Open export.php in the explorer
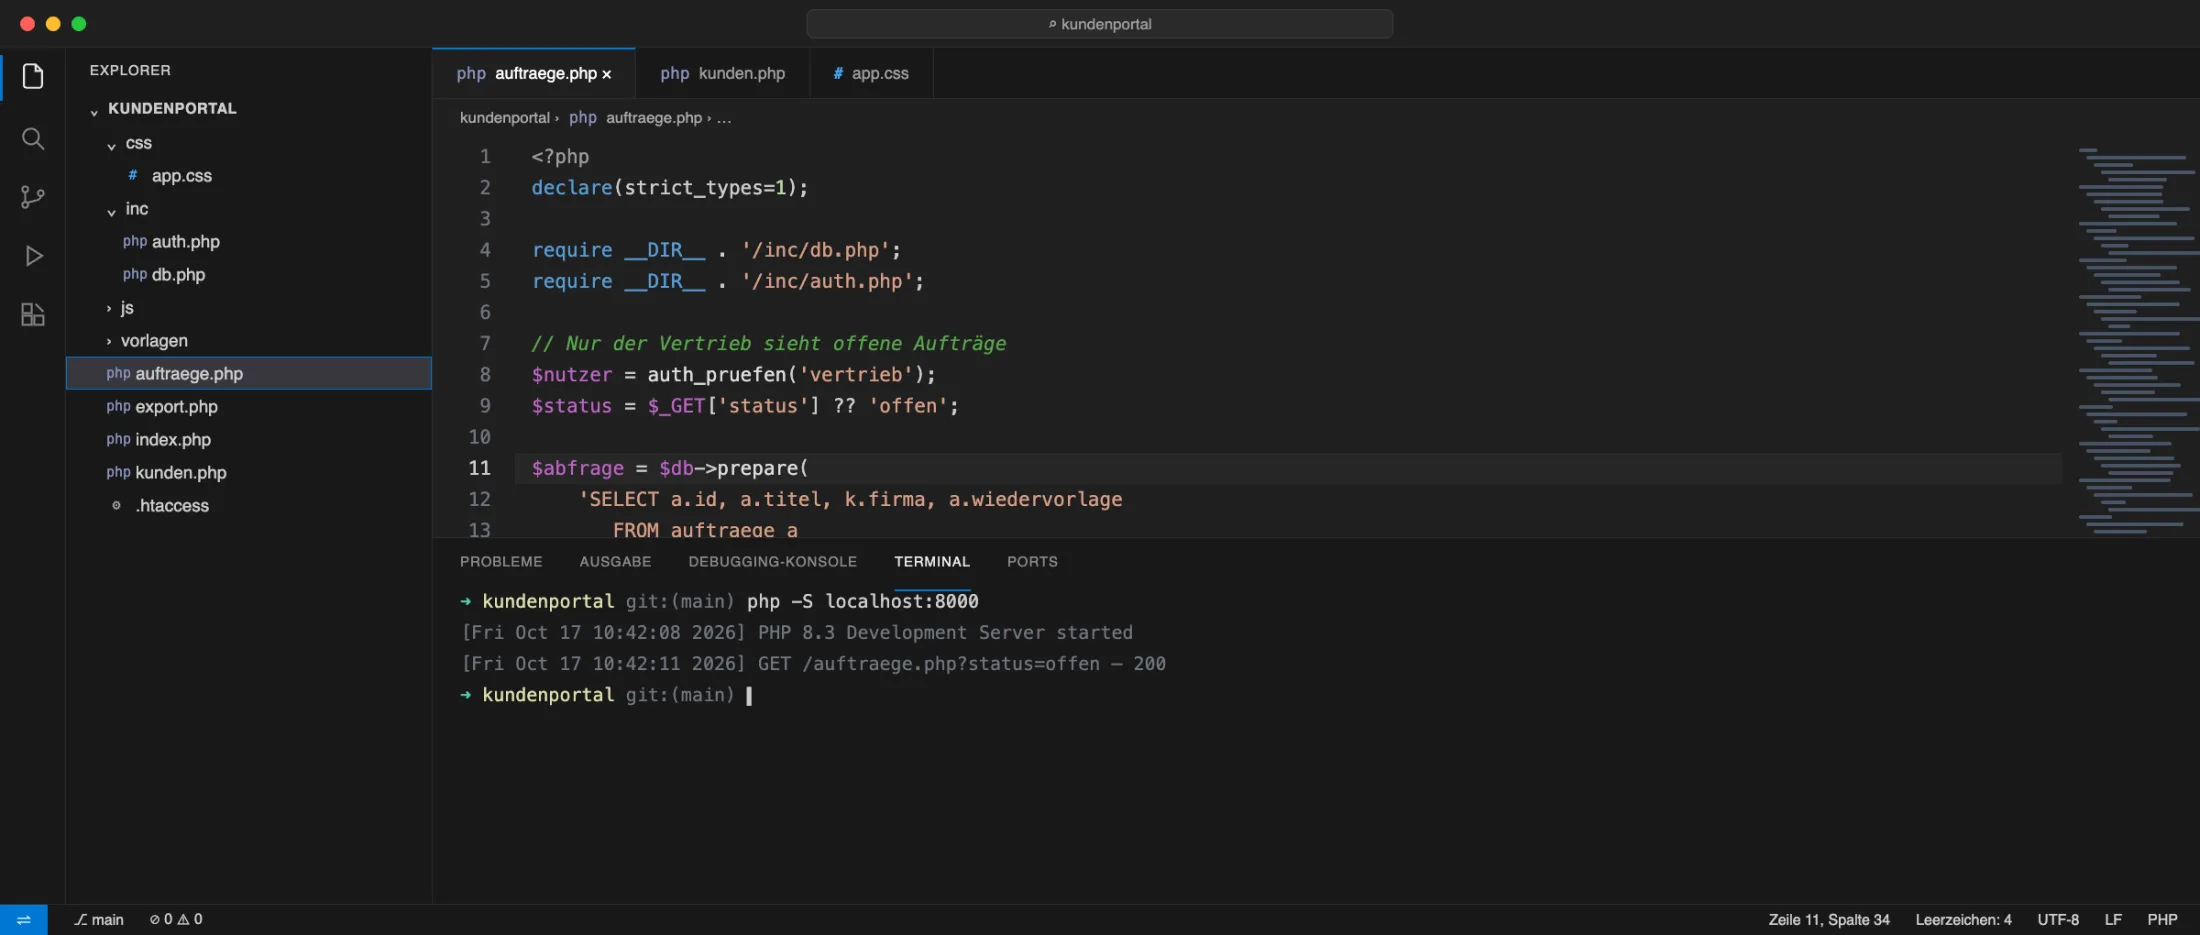This screenshot has width=2200, height=935. pos(249,407)
